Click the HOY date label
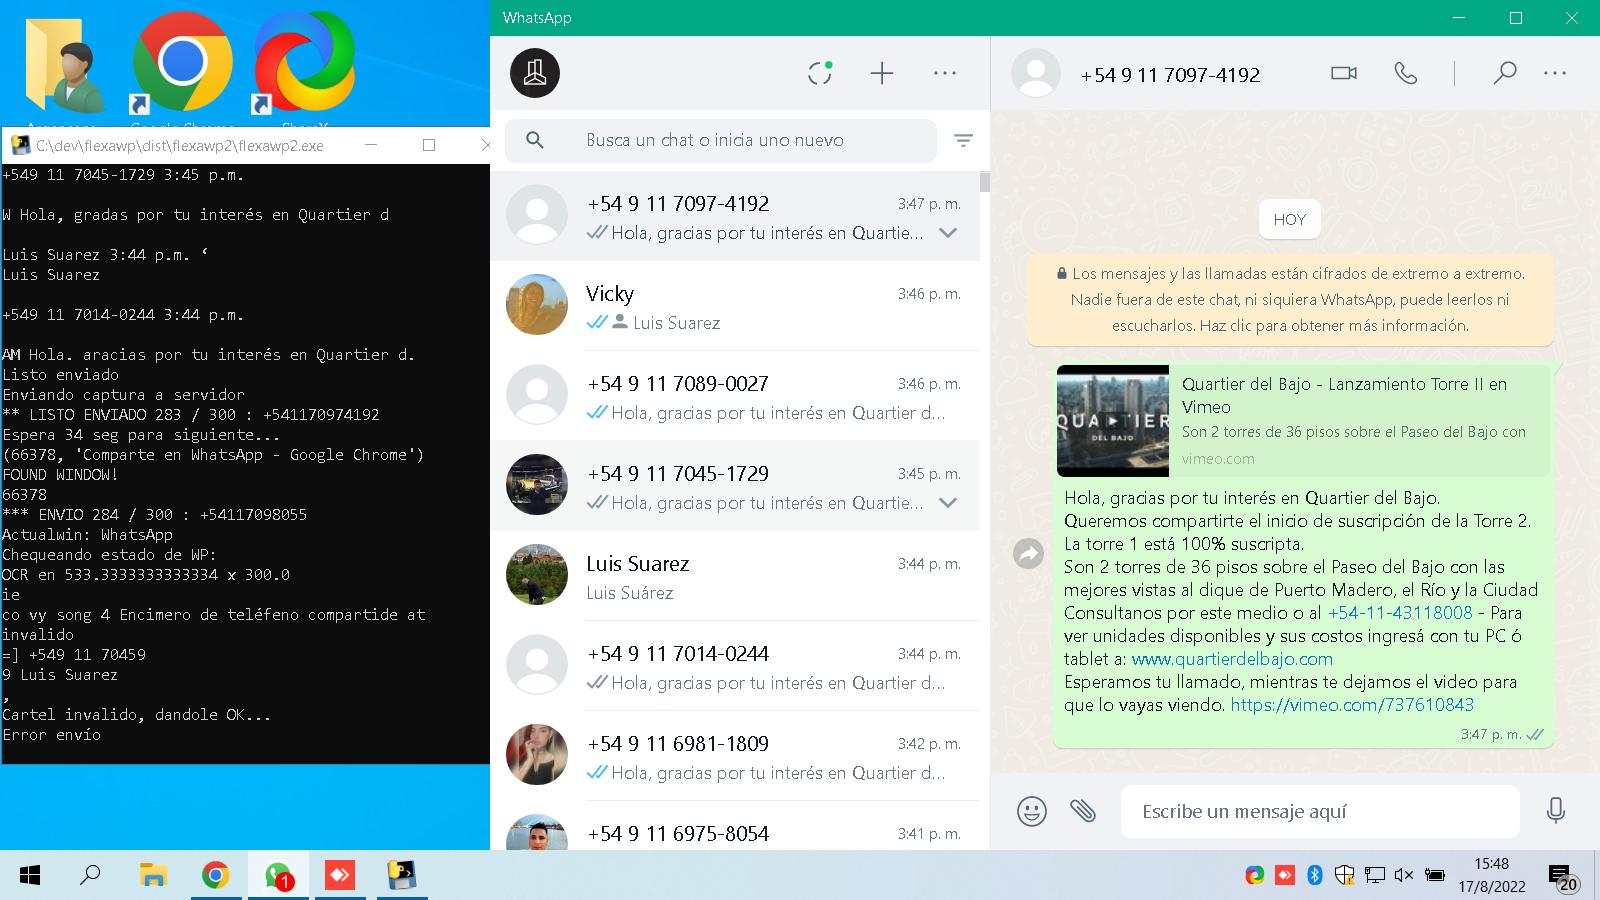1600x900 pixels. click(x=1290, y=220)
